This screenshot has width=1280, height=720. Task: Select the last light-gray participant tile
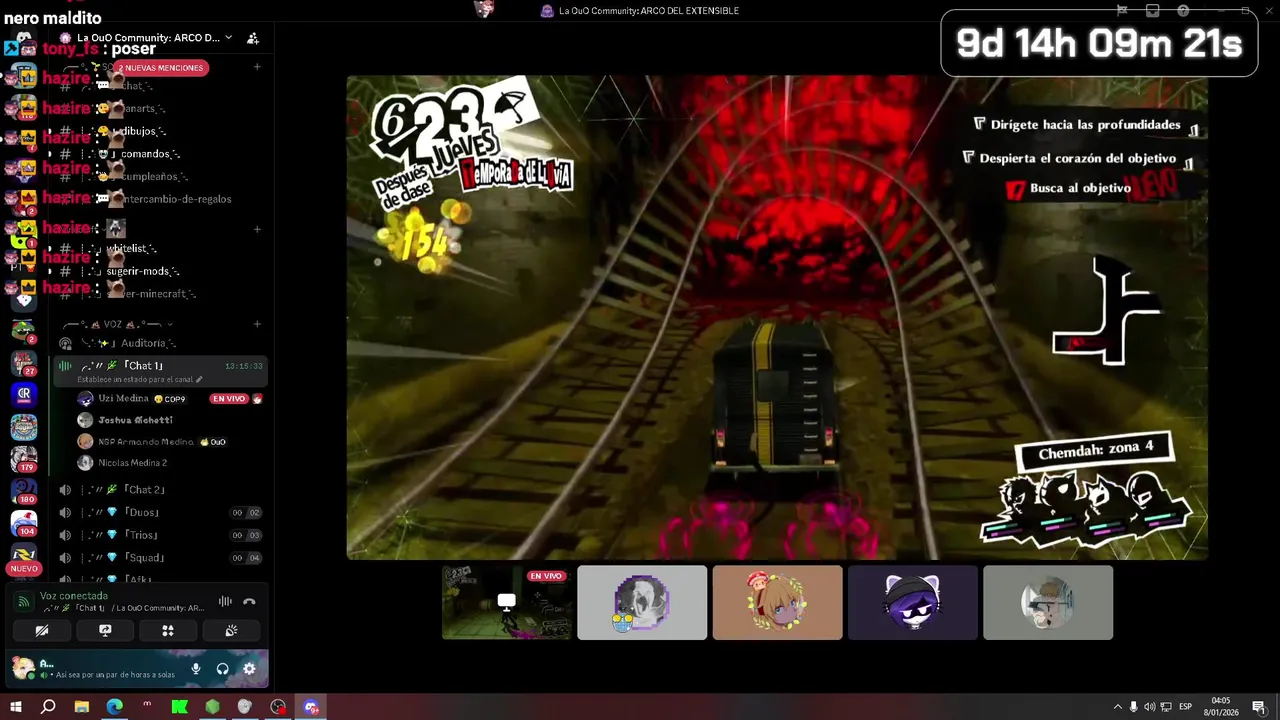(x=1048, y=602)
